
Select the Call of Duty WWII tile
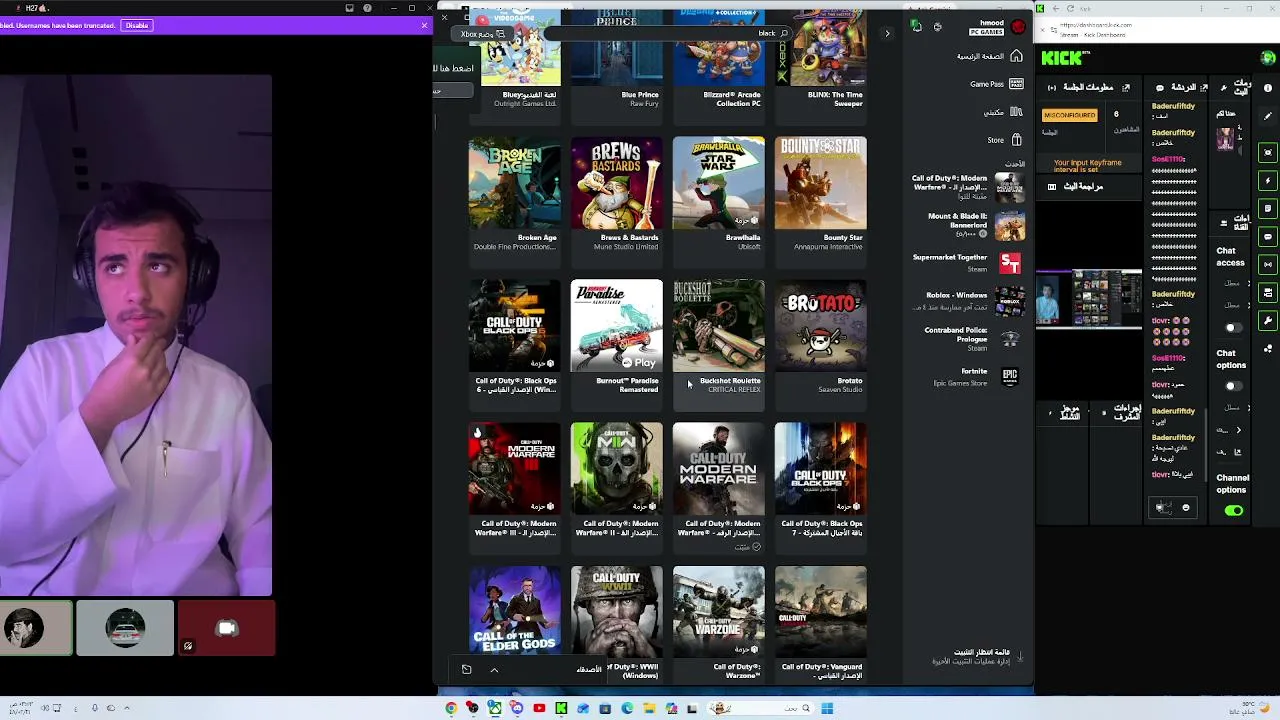point(617,624)
